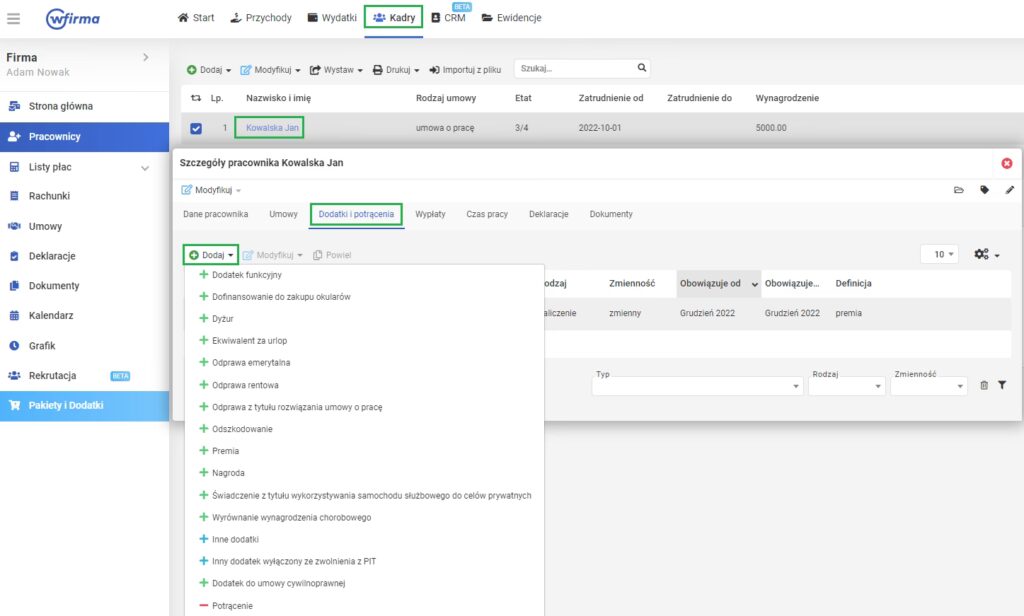Click the folder icon in details panel
Viewport: 1024px width, 616px height.
[959, 190]
